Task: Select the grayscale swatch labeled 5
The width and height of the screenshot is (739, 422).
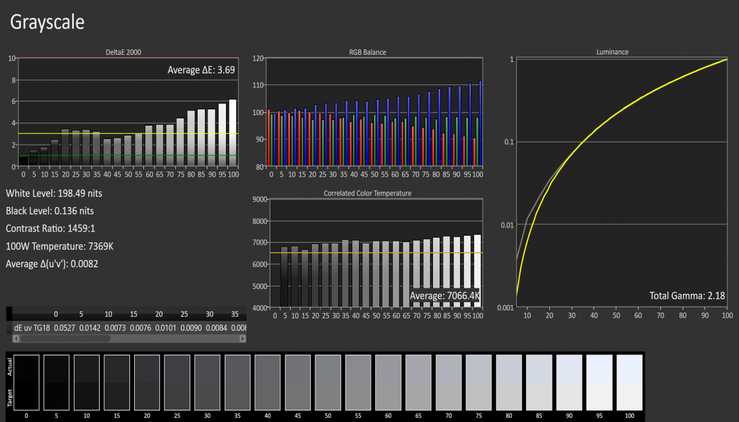Action: click(57, 382)
